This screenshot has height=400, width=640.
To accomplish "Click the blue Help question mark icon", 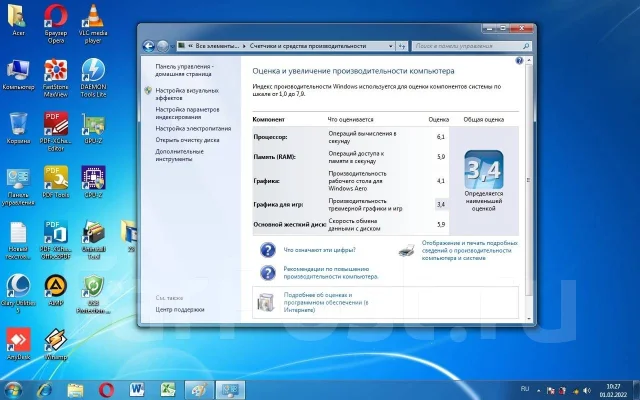I will click(519, 61).
